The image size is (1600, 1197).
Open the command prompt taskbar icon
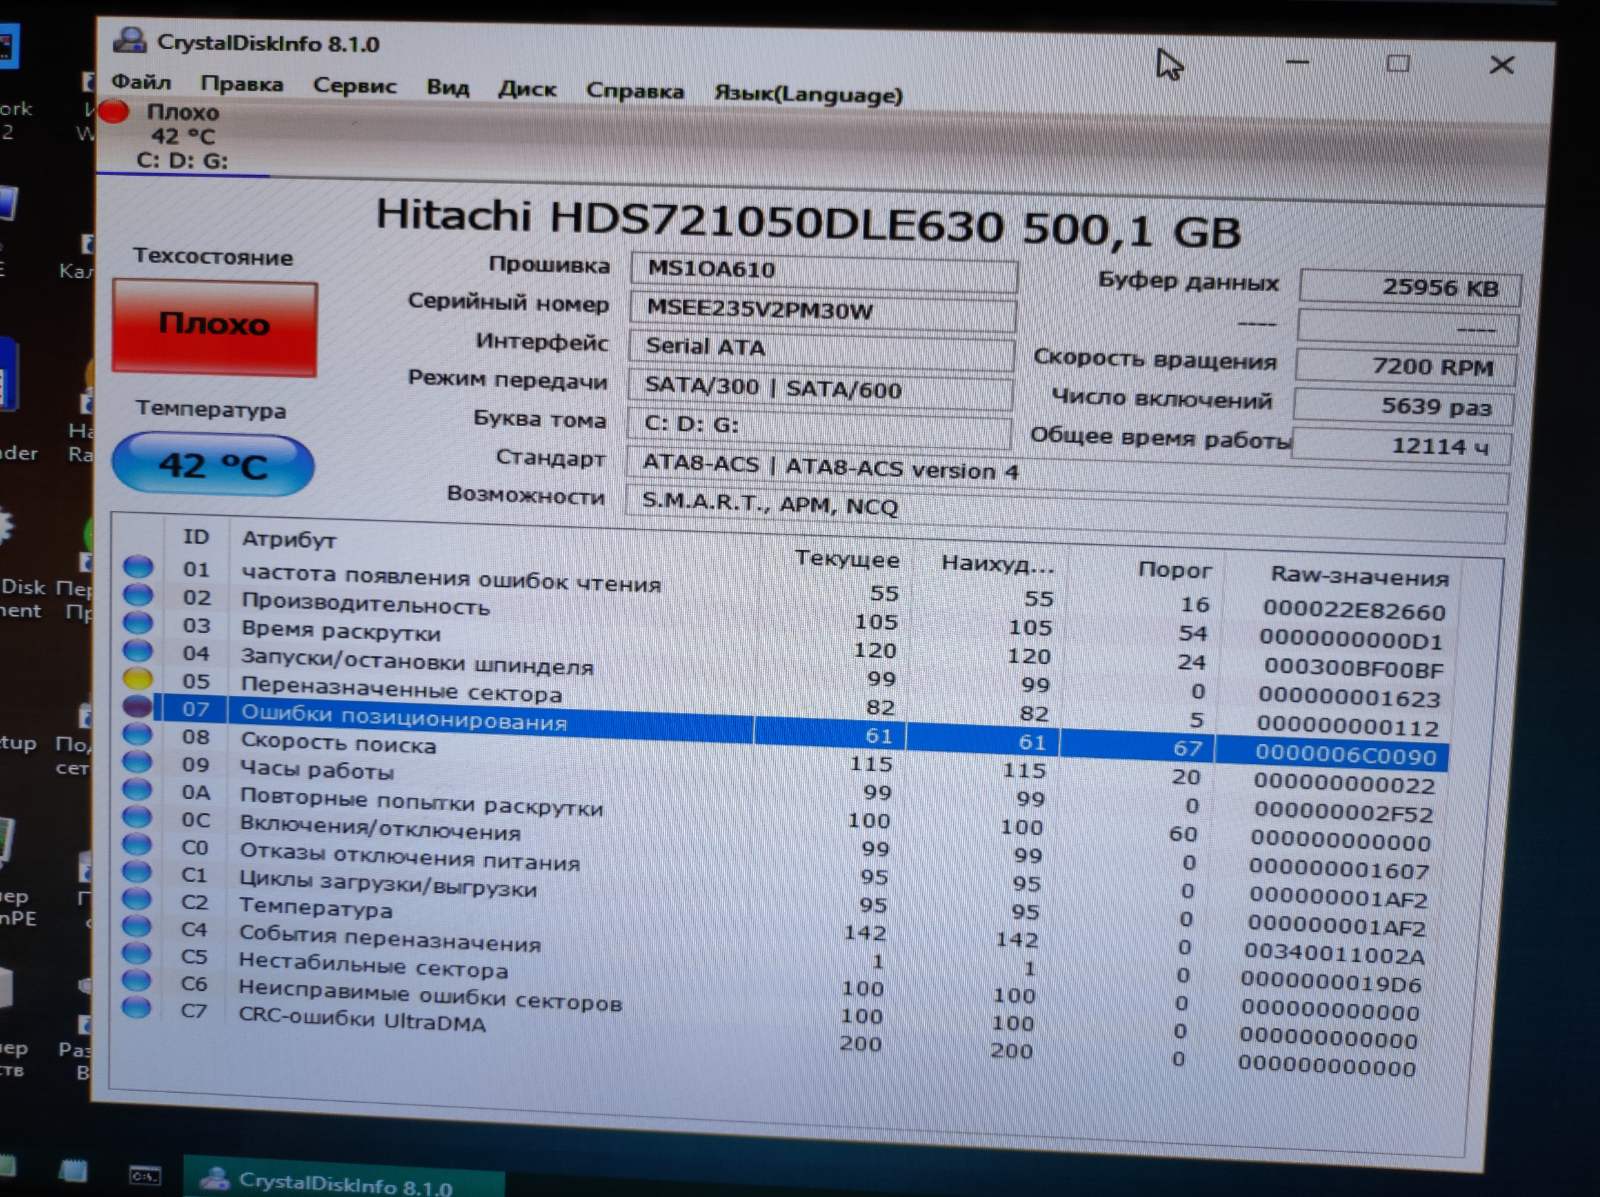coord(145,1176)
